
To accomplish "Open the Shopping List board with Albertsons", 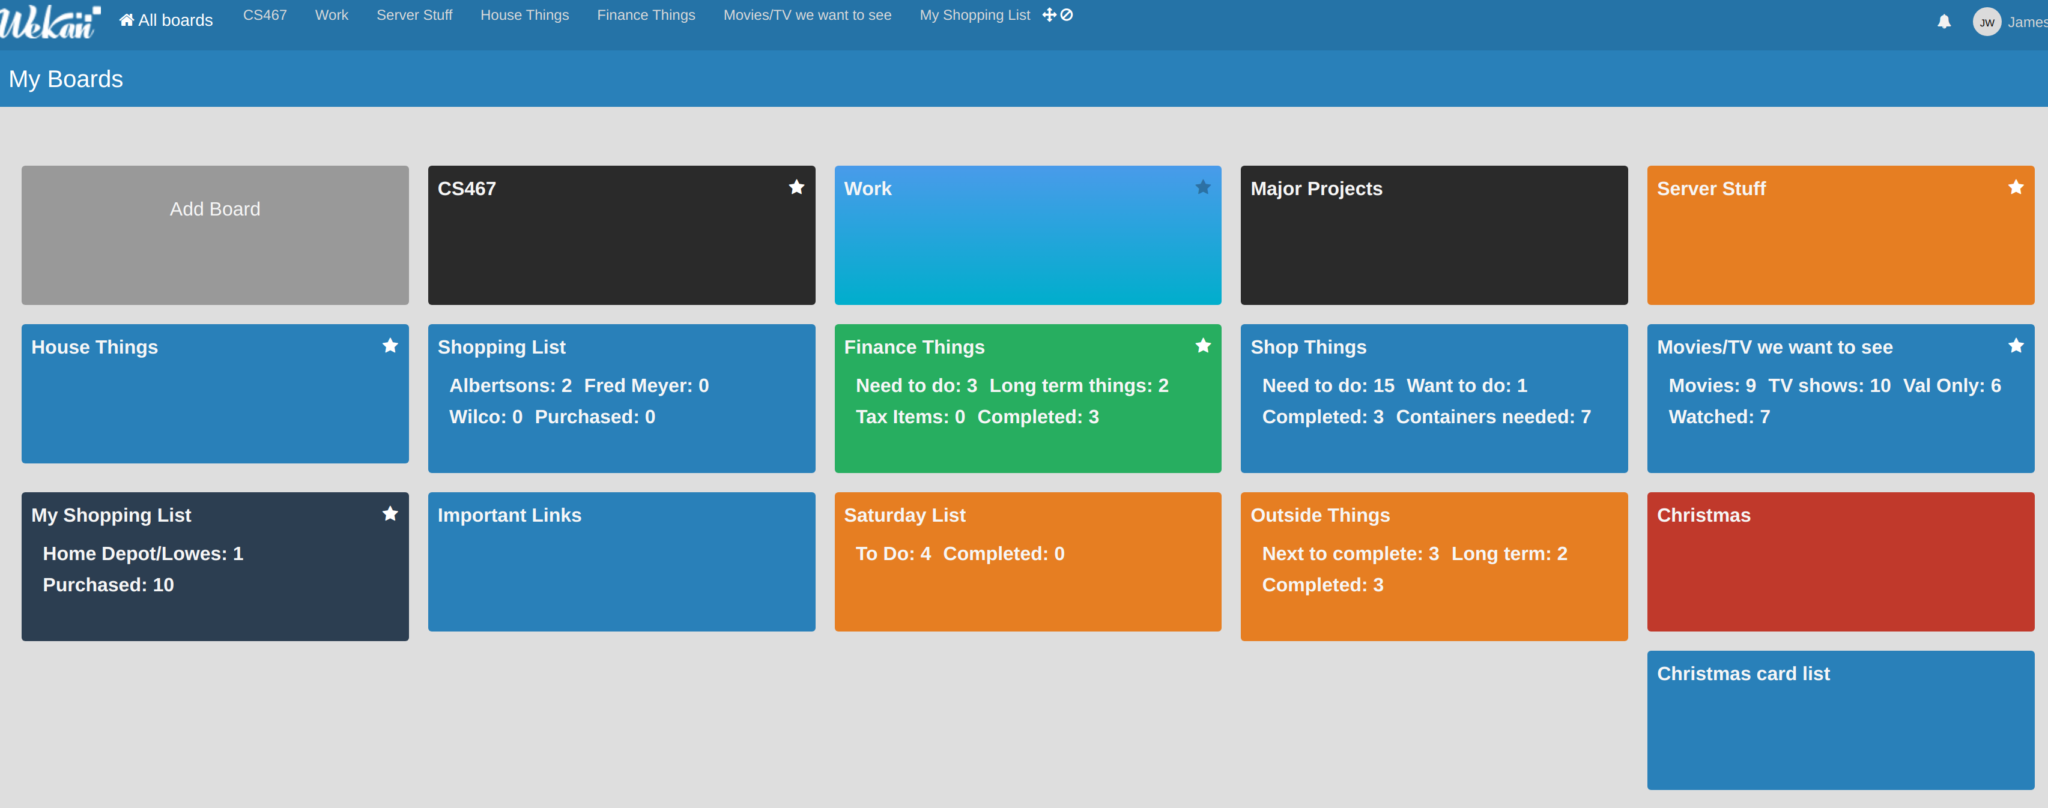I will (621, 398).
